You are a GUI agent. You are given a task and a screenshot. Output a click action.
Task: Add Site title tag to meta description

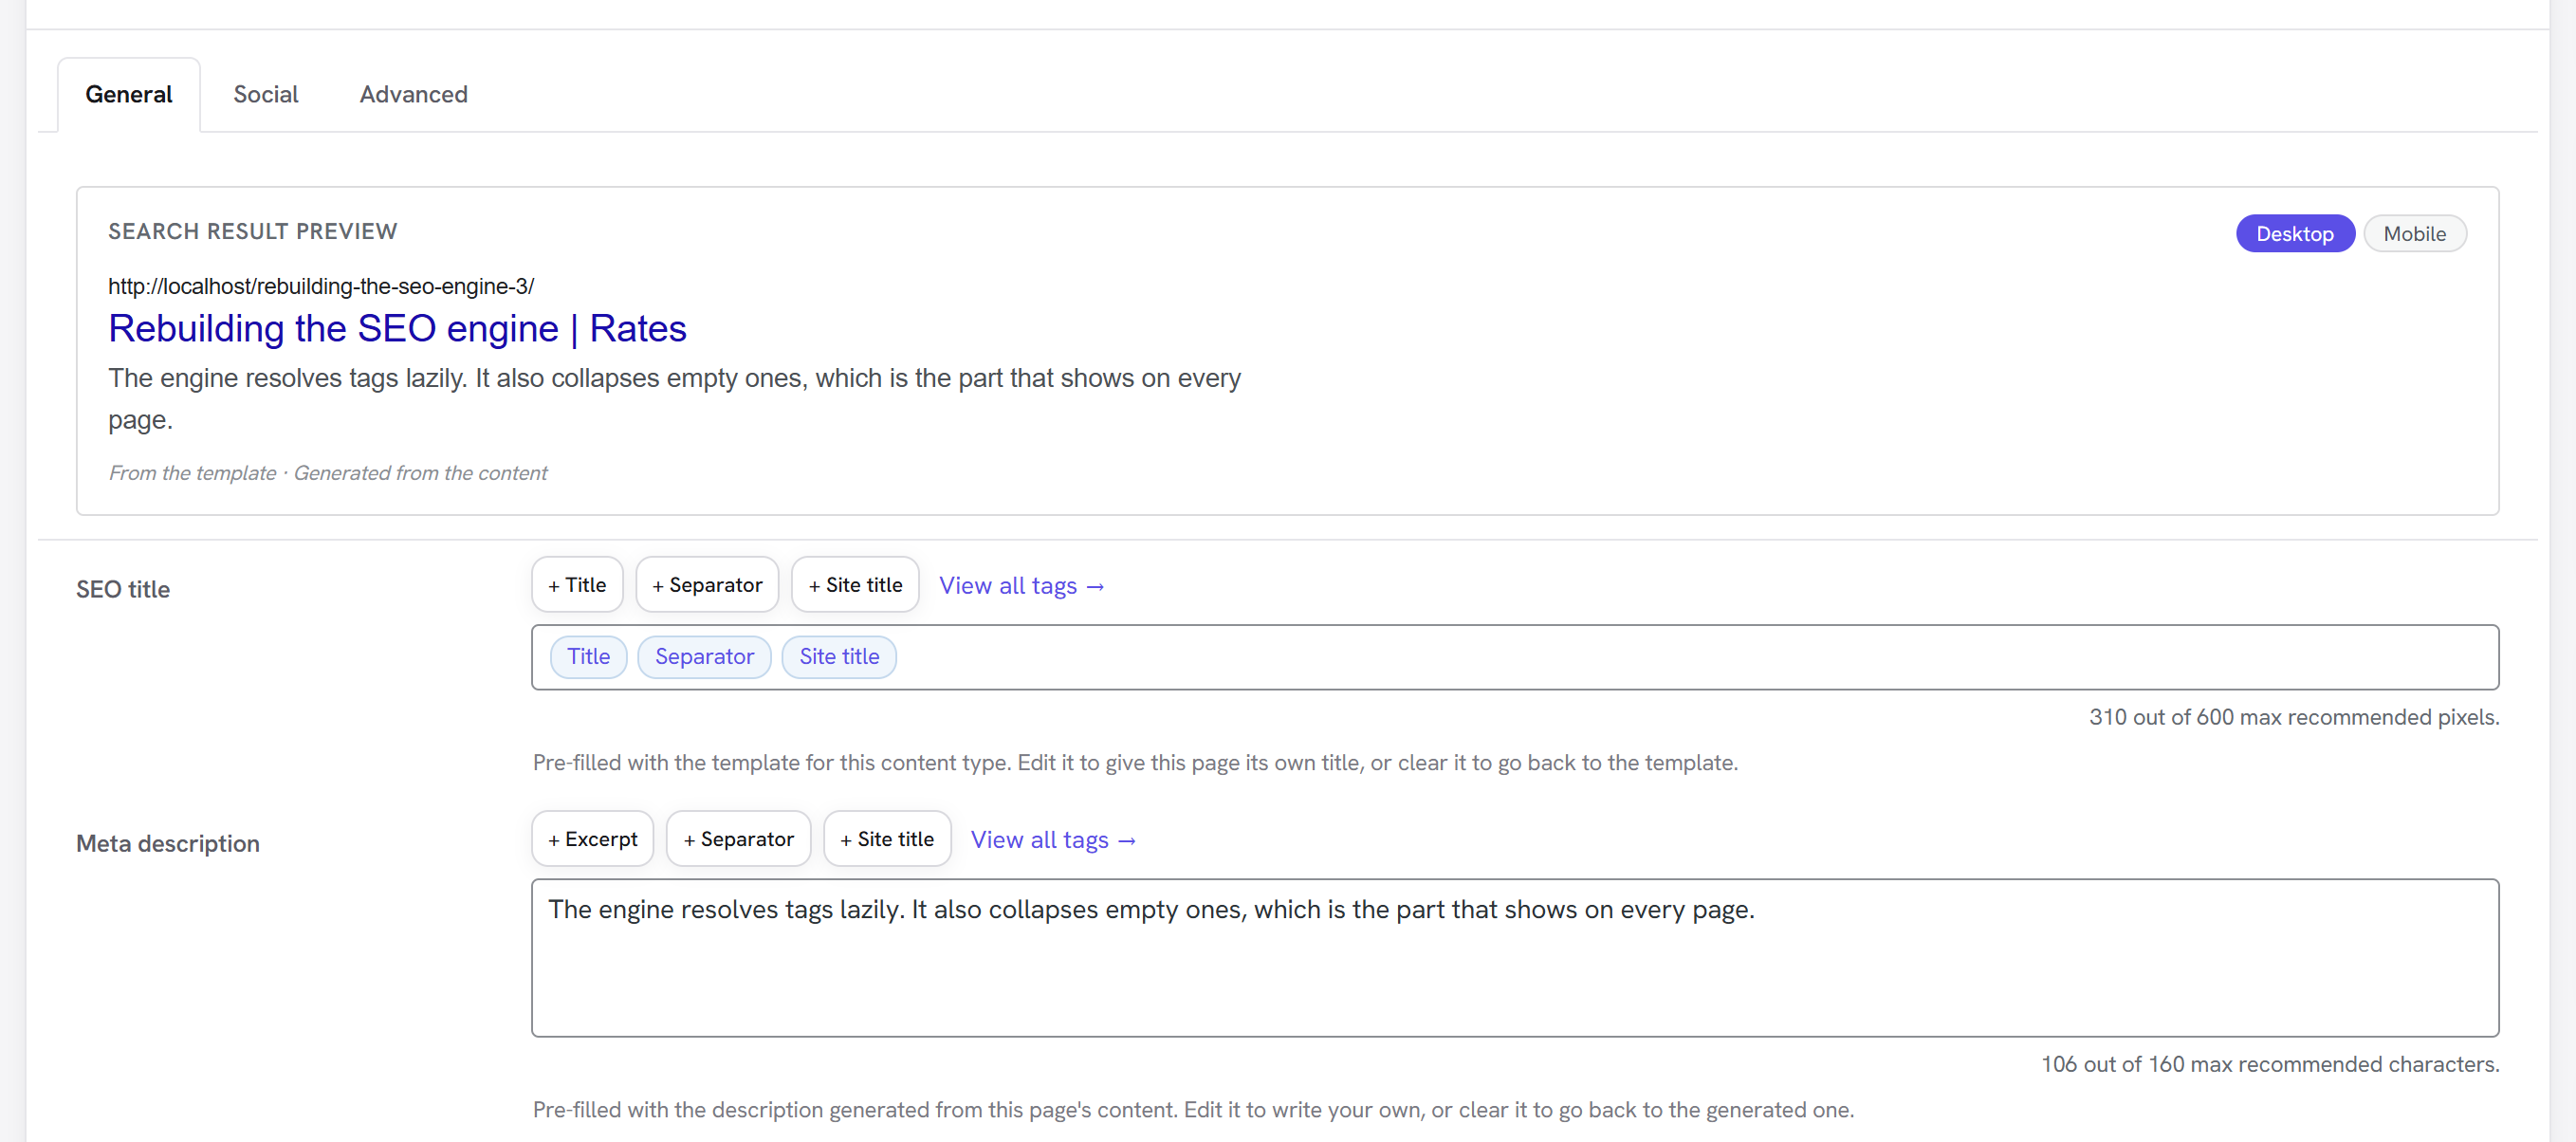coord(887,839)
